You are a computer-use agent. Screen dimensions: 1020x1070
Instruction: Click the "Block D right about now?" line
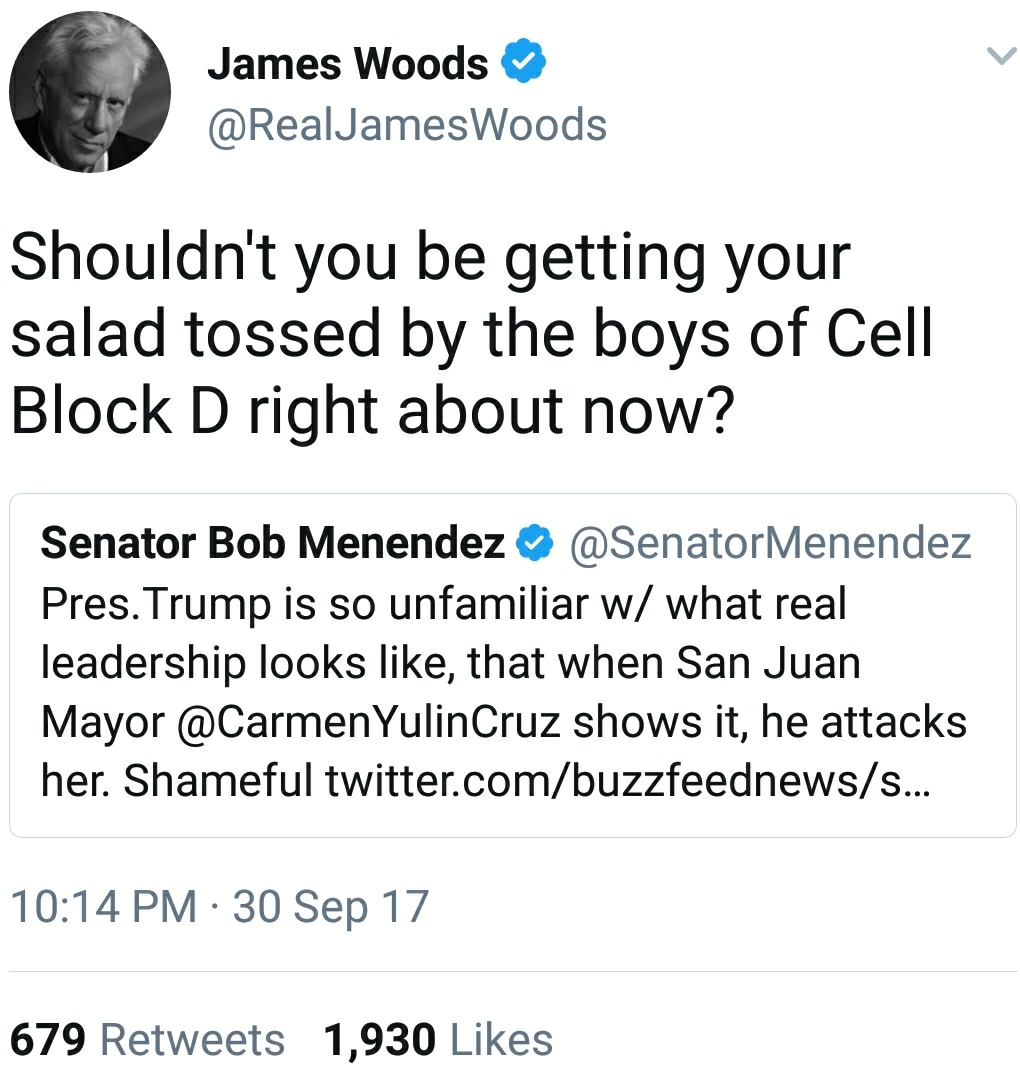click(368, 410)
